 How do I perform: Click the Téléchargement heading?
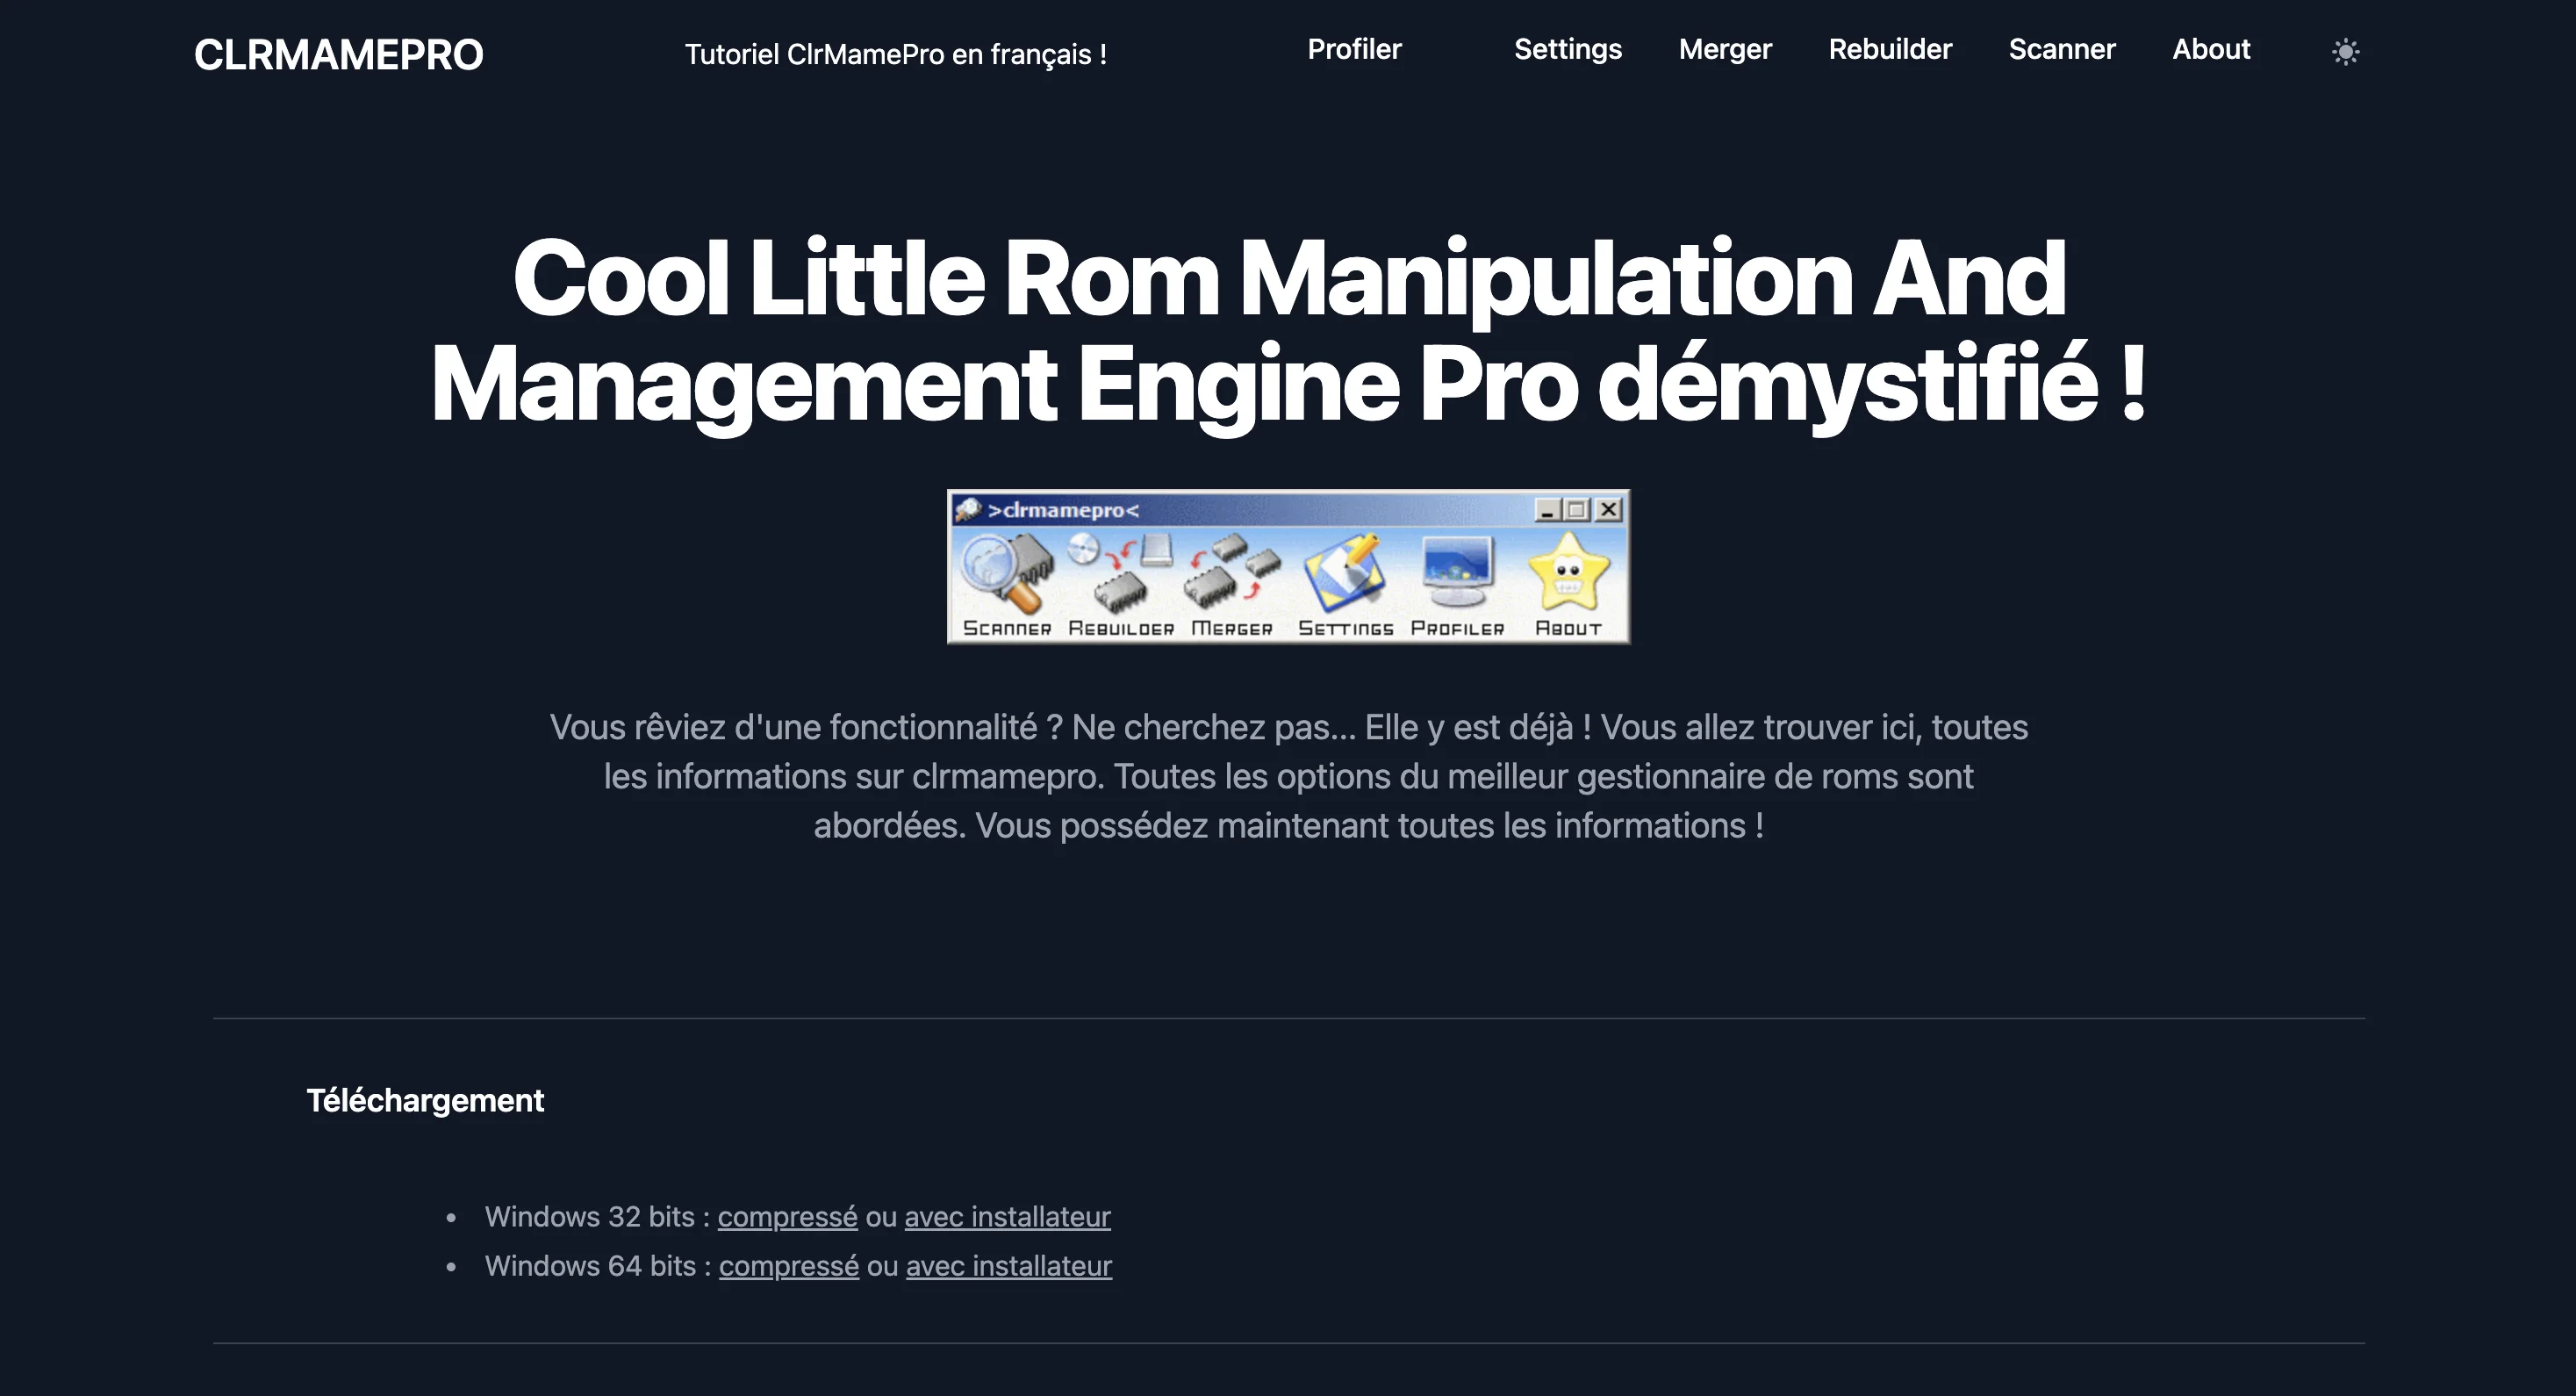tap(425, 1100)
